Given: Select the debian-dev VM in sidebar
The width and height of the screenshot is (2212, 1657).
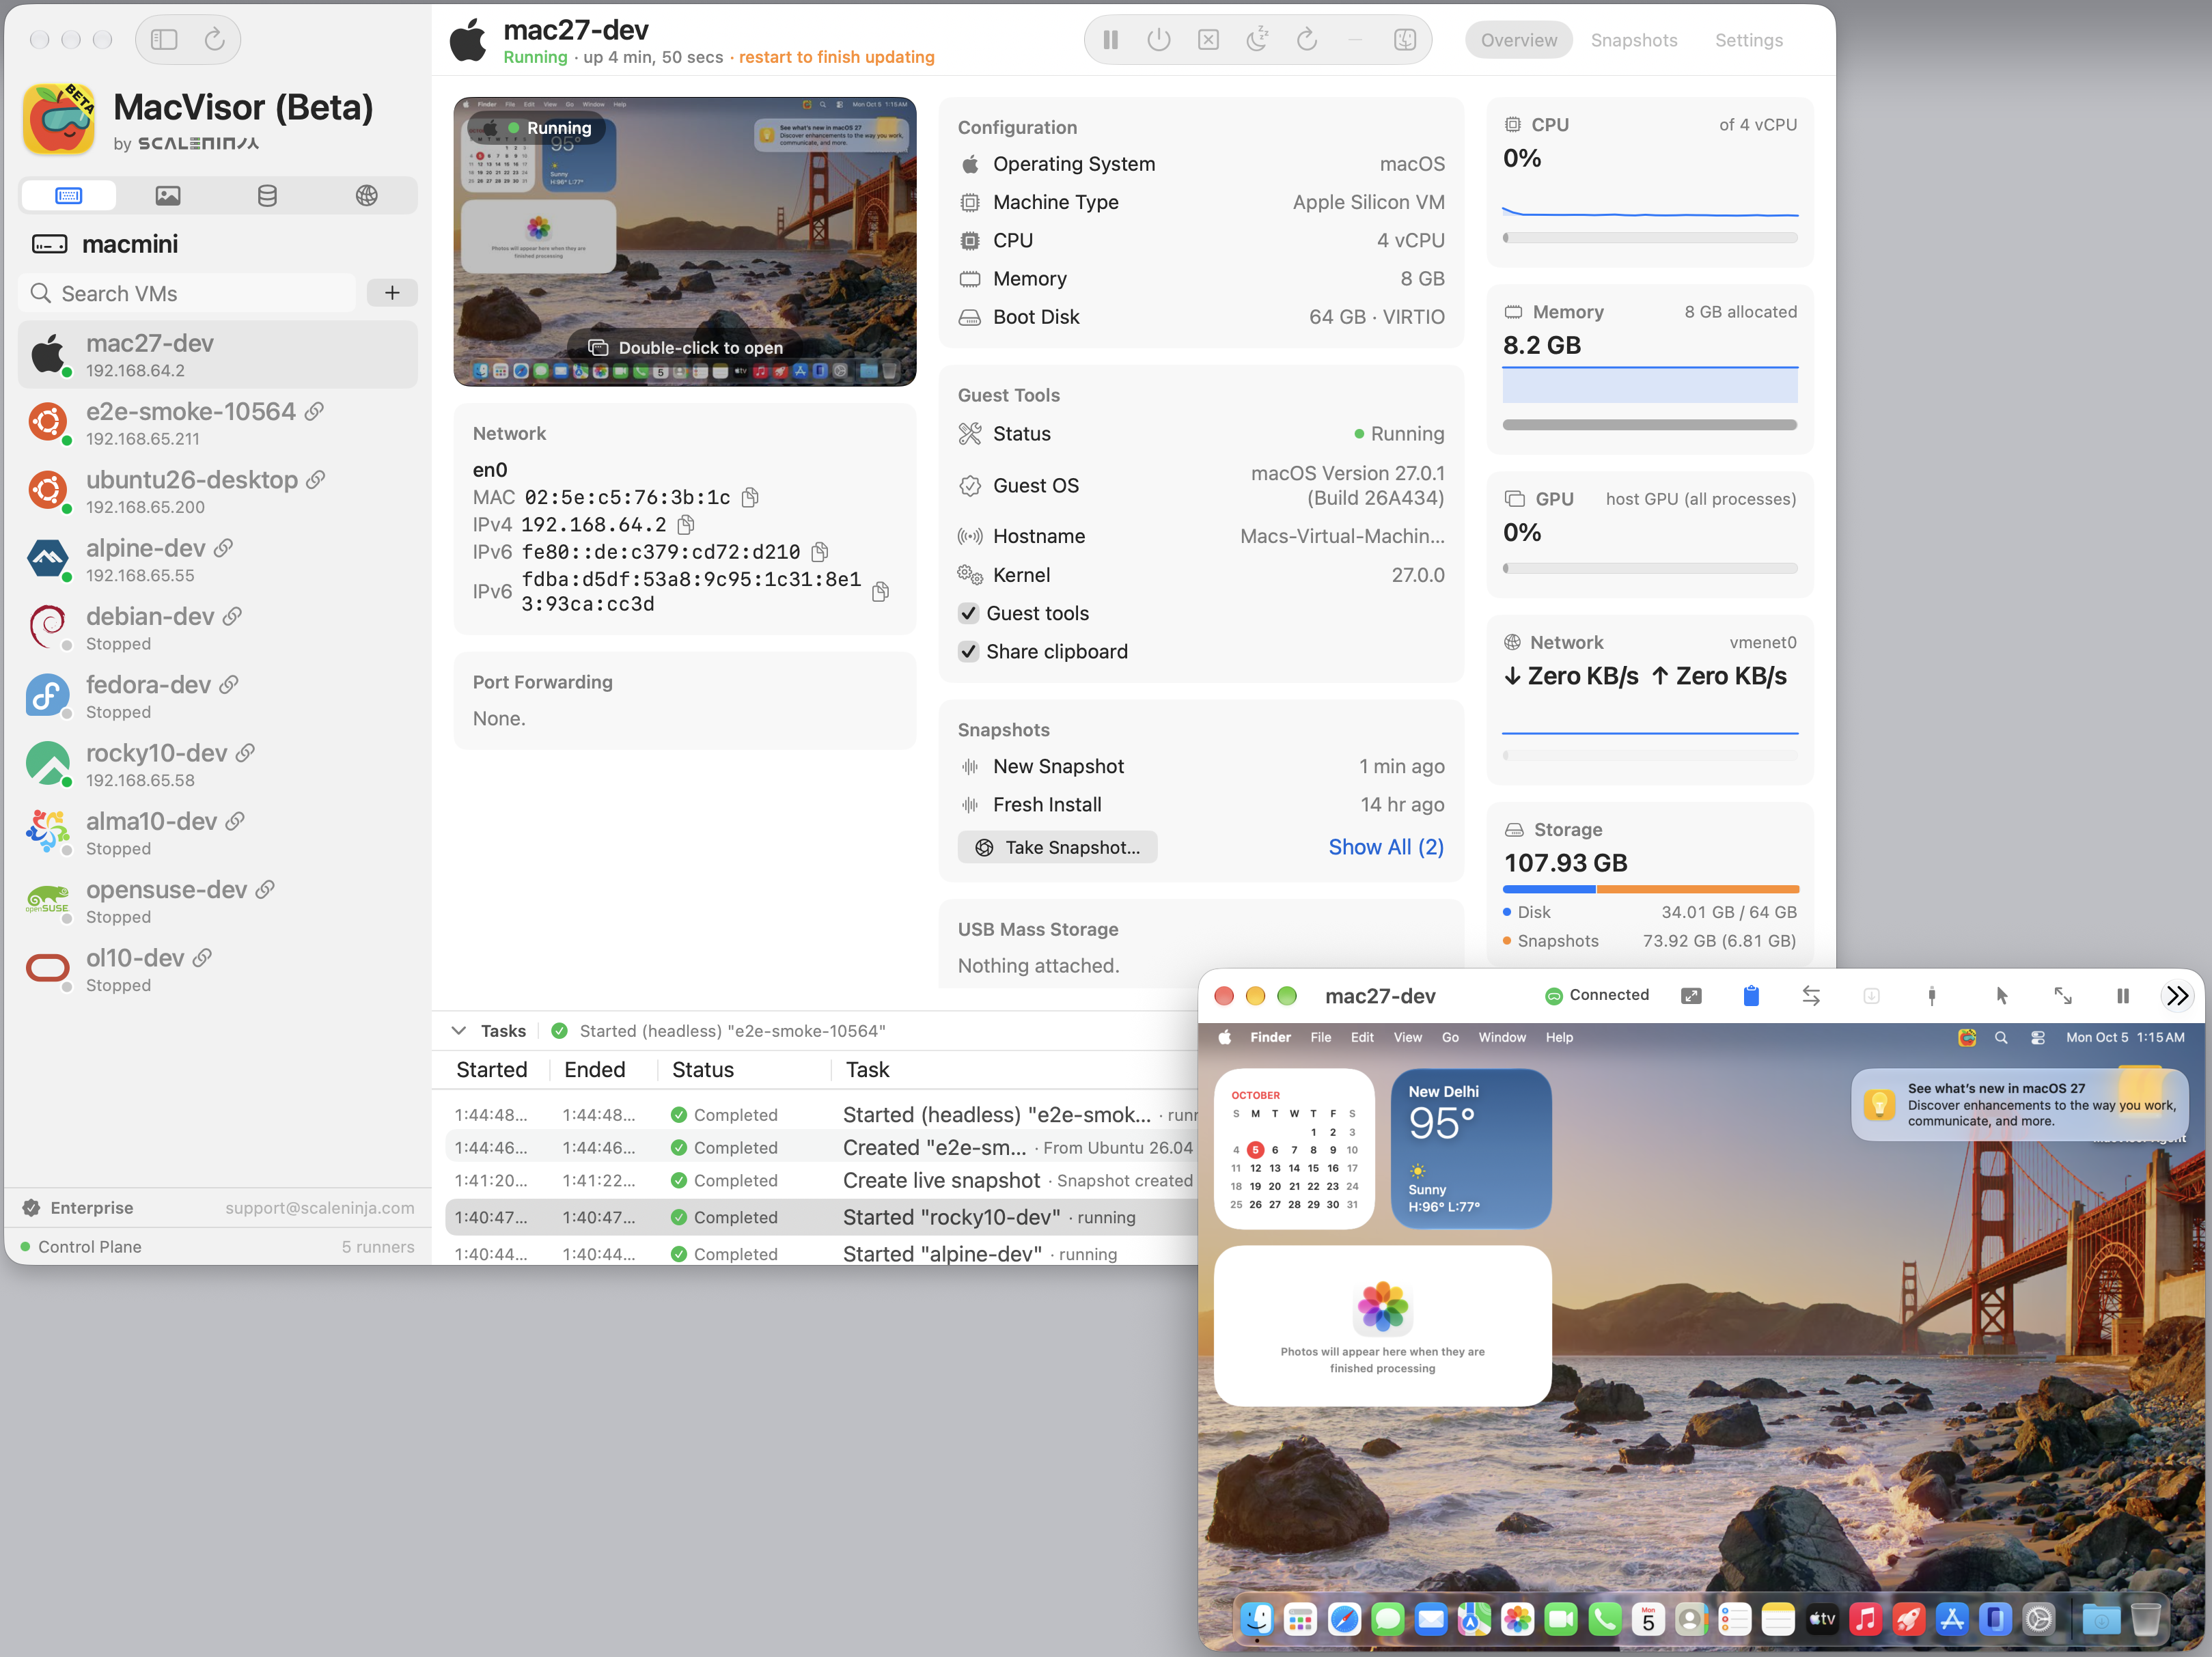Looking at the screenshot, I should (217, 629).
